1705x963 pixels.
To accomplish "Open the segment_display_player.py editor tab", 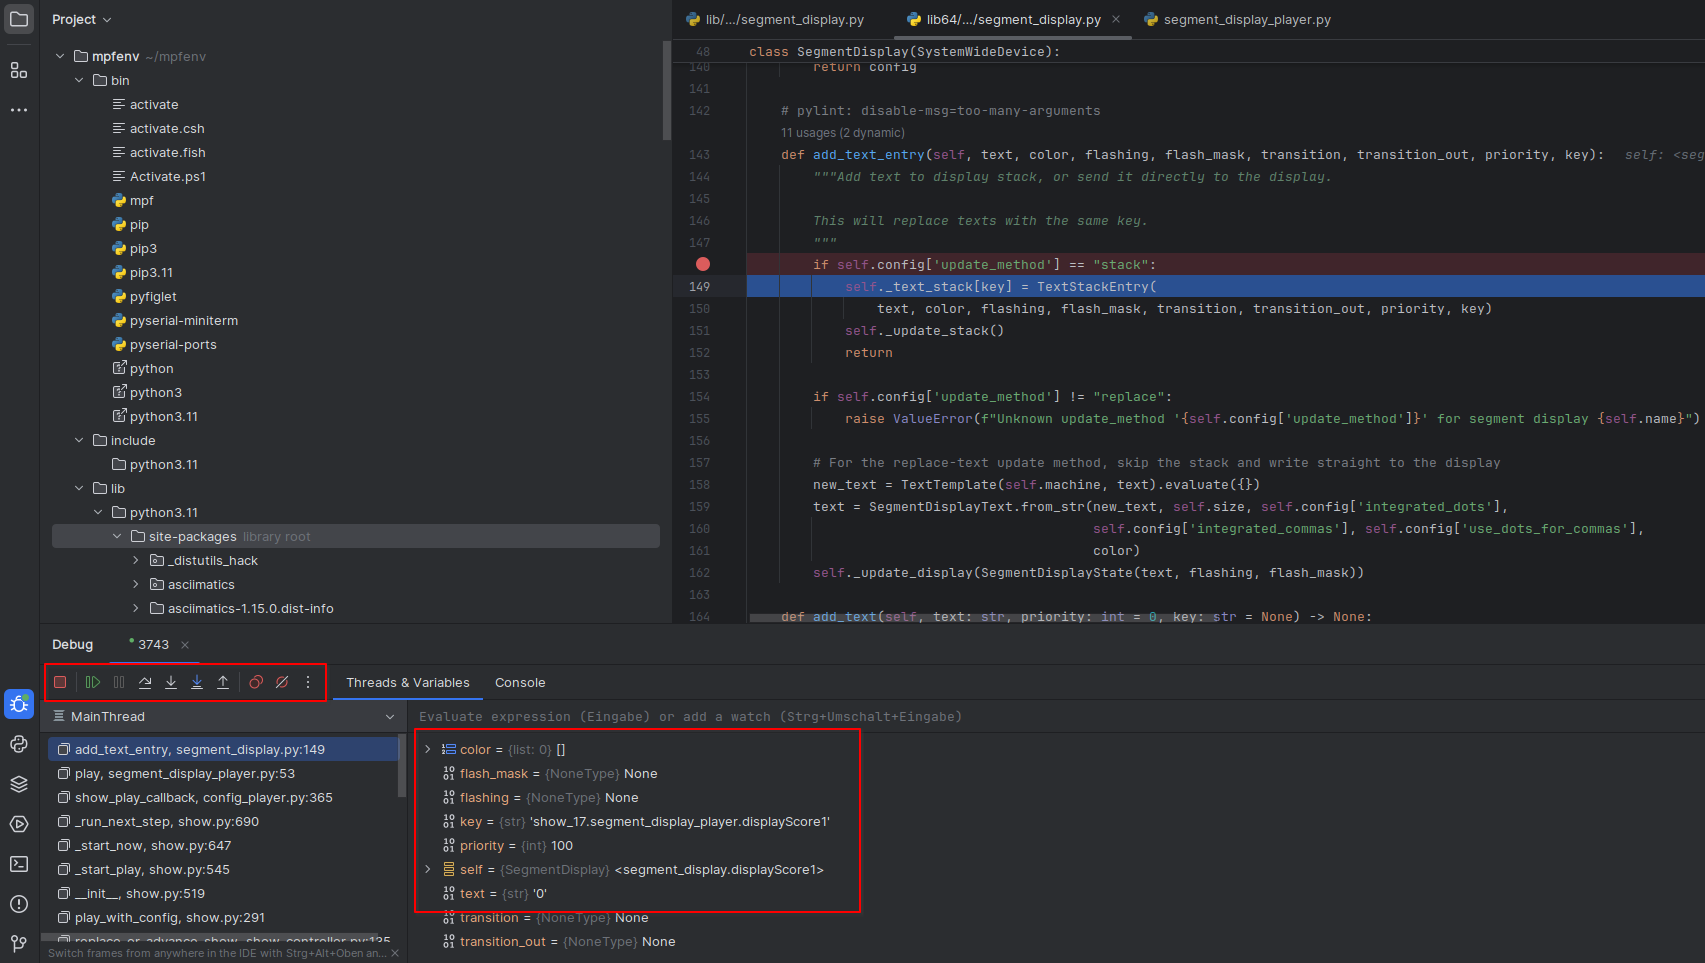I will (1246, 20).
